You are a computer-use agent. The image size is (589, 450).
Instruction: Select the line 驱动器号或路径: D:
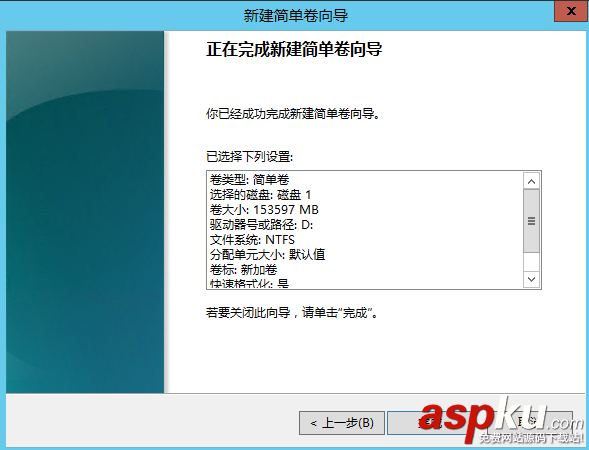(x=261, y=225)
